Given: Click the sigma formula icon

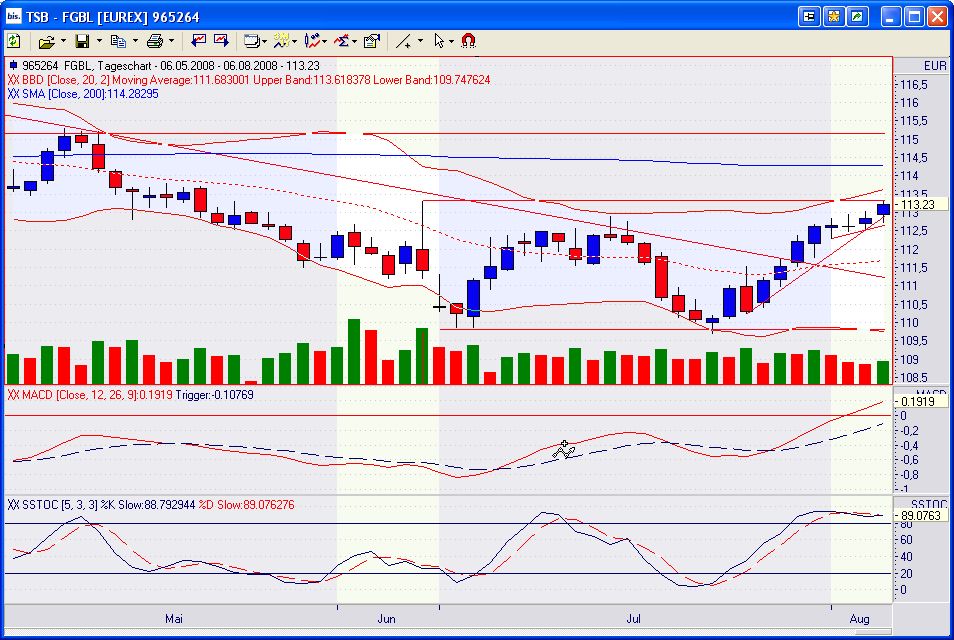Looking at the screenshot, I should (x=342, y=41).
